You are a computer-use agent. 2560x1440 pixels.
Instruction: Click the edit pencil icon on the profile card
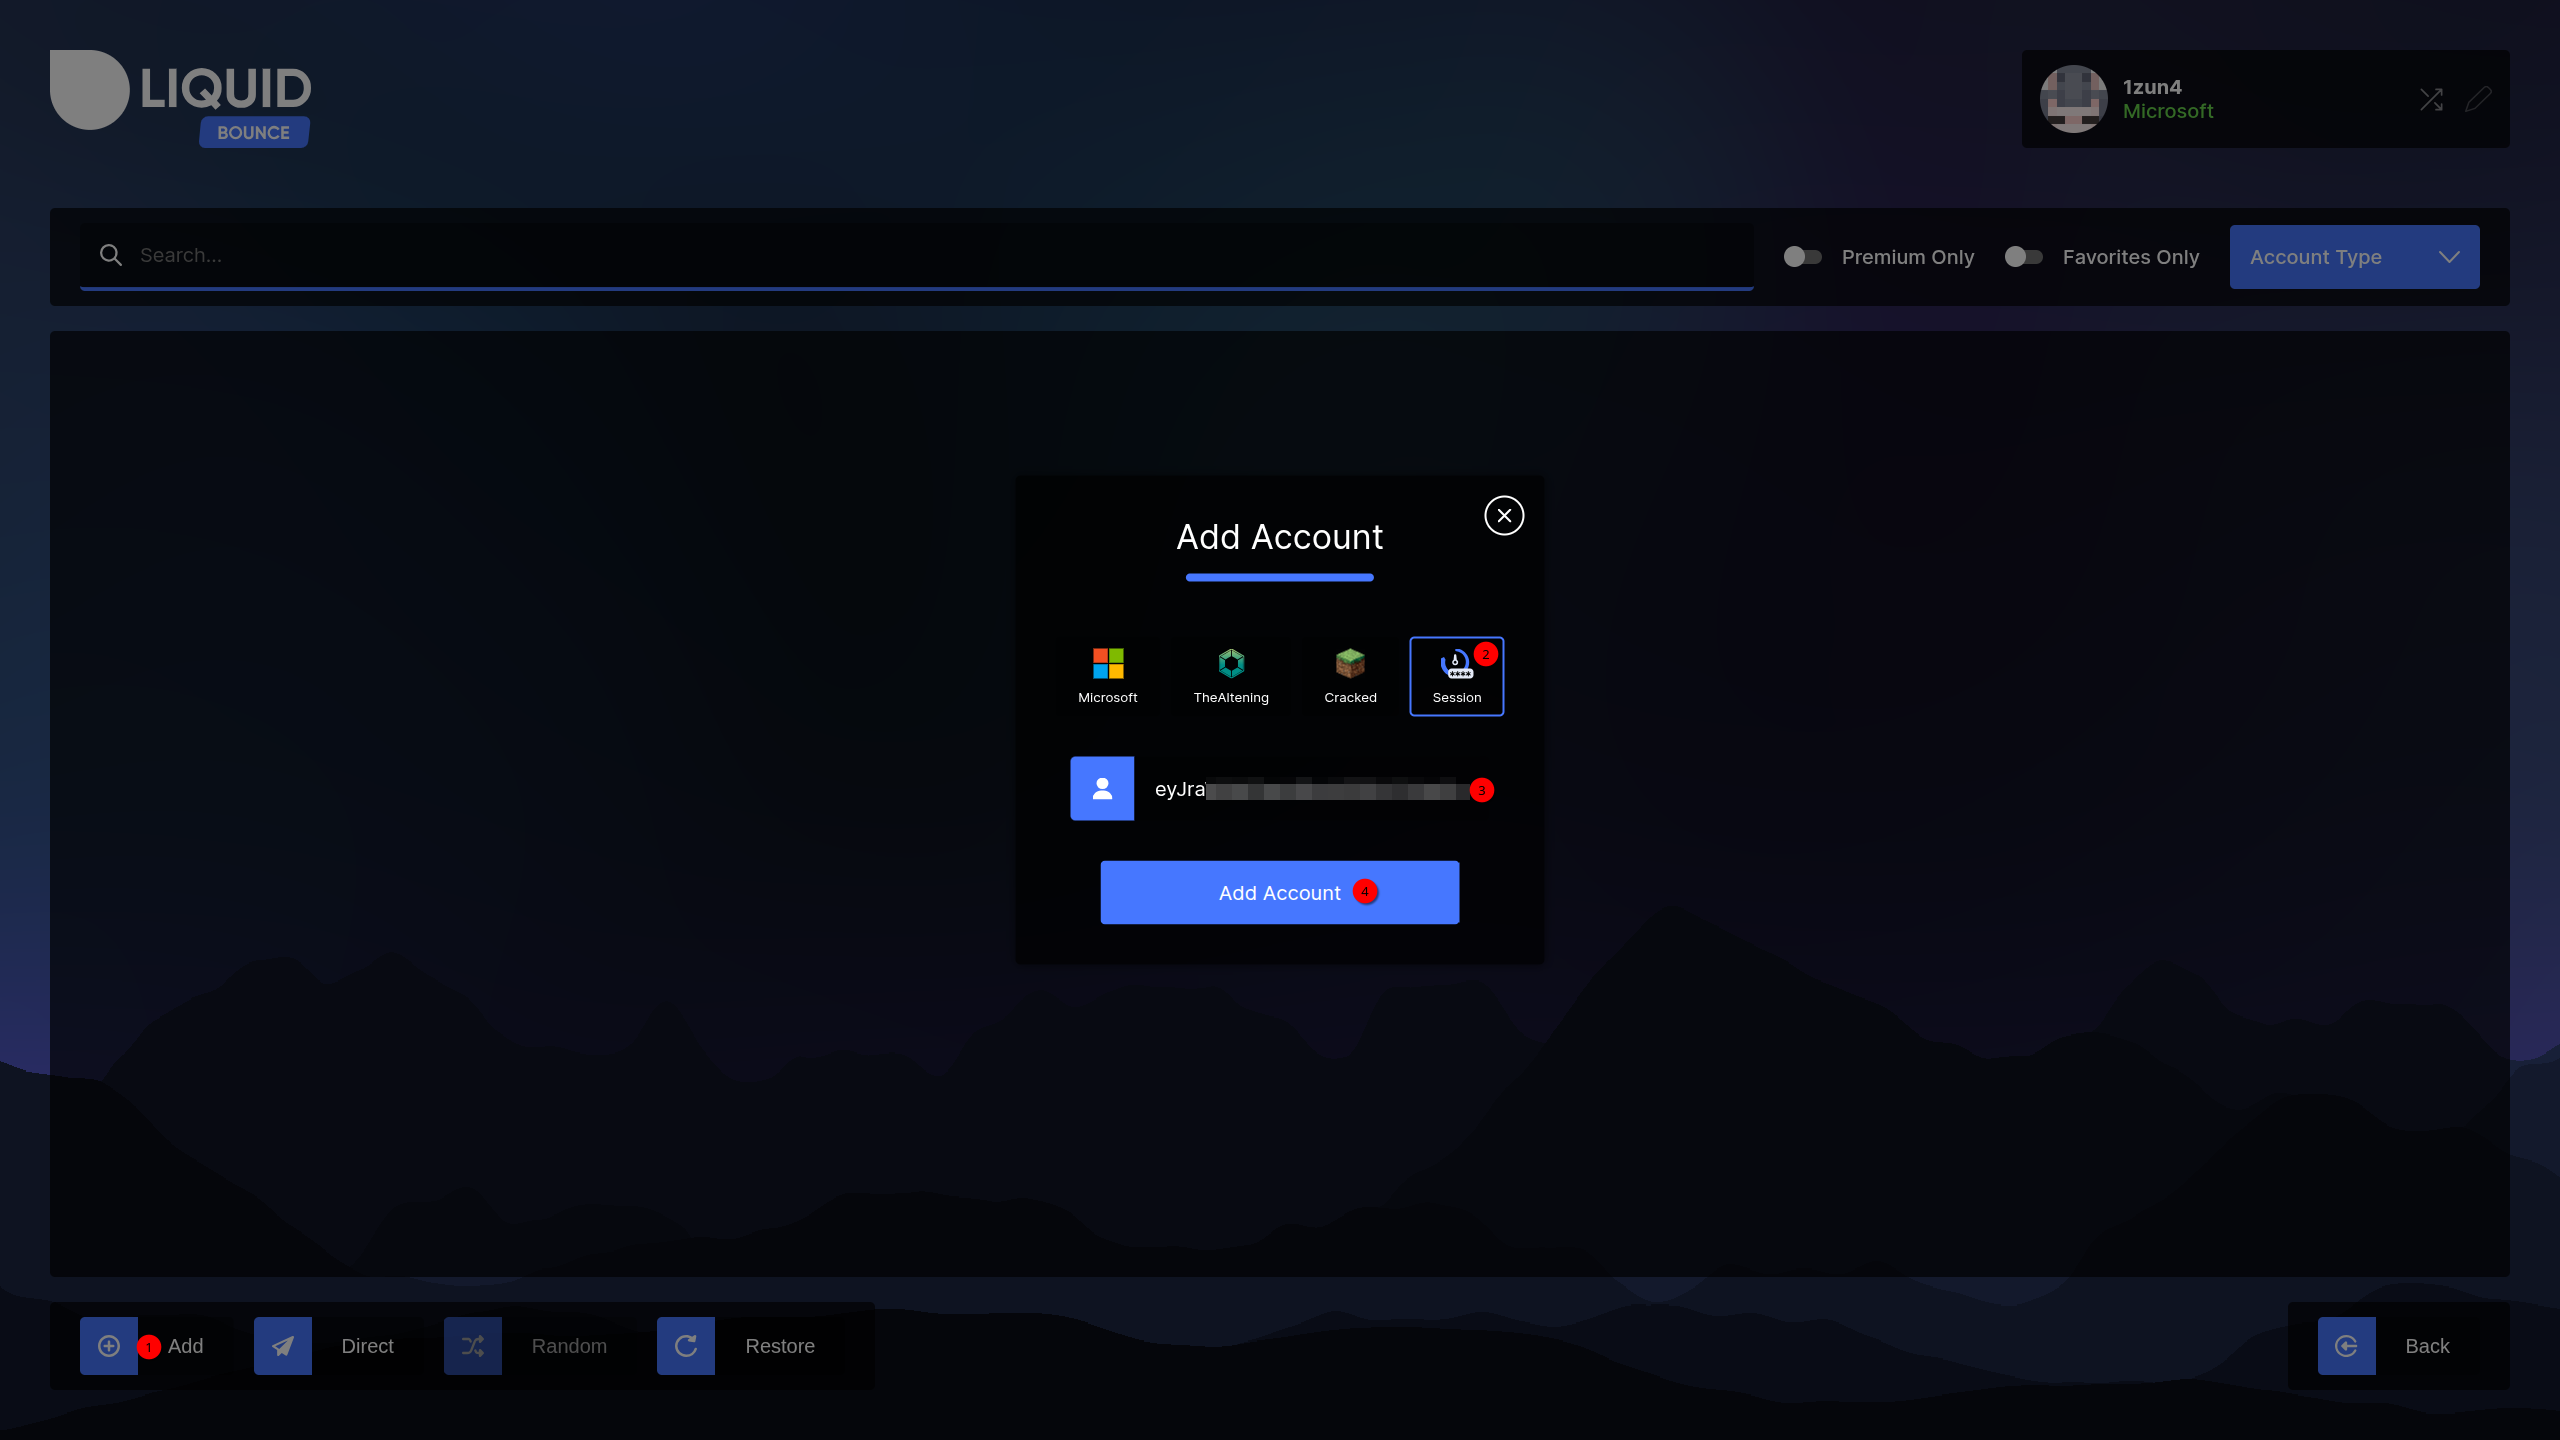coord(2479,99)
